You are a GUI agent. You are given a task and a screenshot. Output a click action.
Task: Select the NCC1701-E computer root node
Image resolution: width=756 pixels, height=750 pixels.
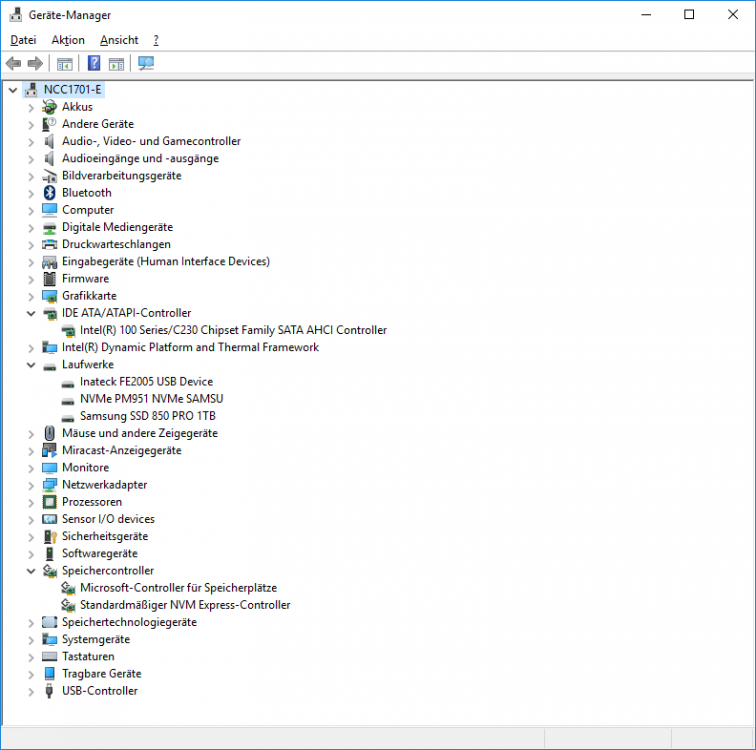pos(72,89)
